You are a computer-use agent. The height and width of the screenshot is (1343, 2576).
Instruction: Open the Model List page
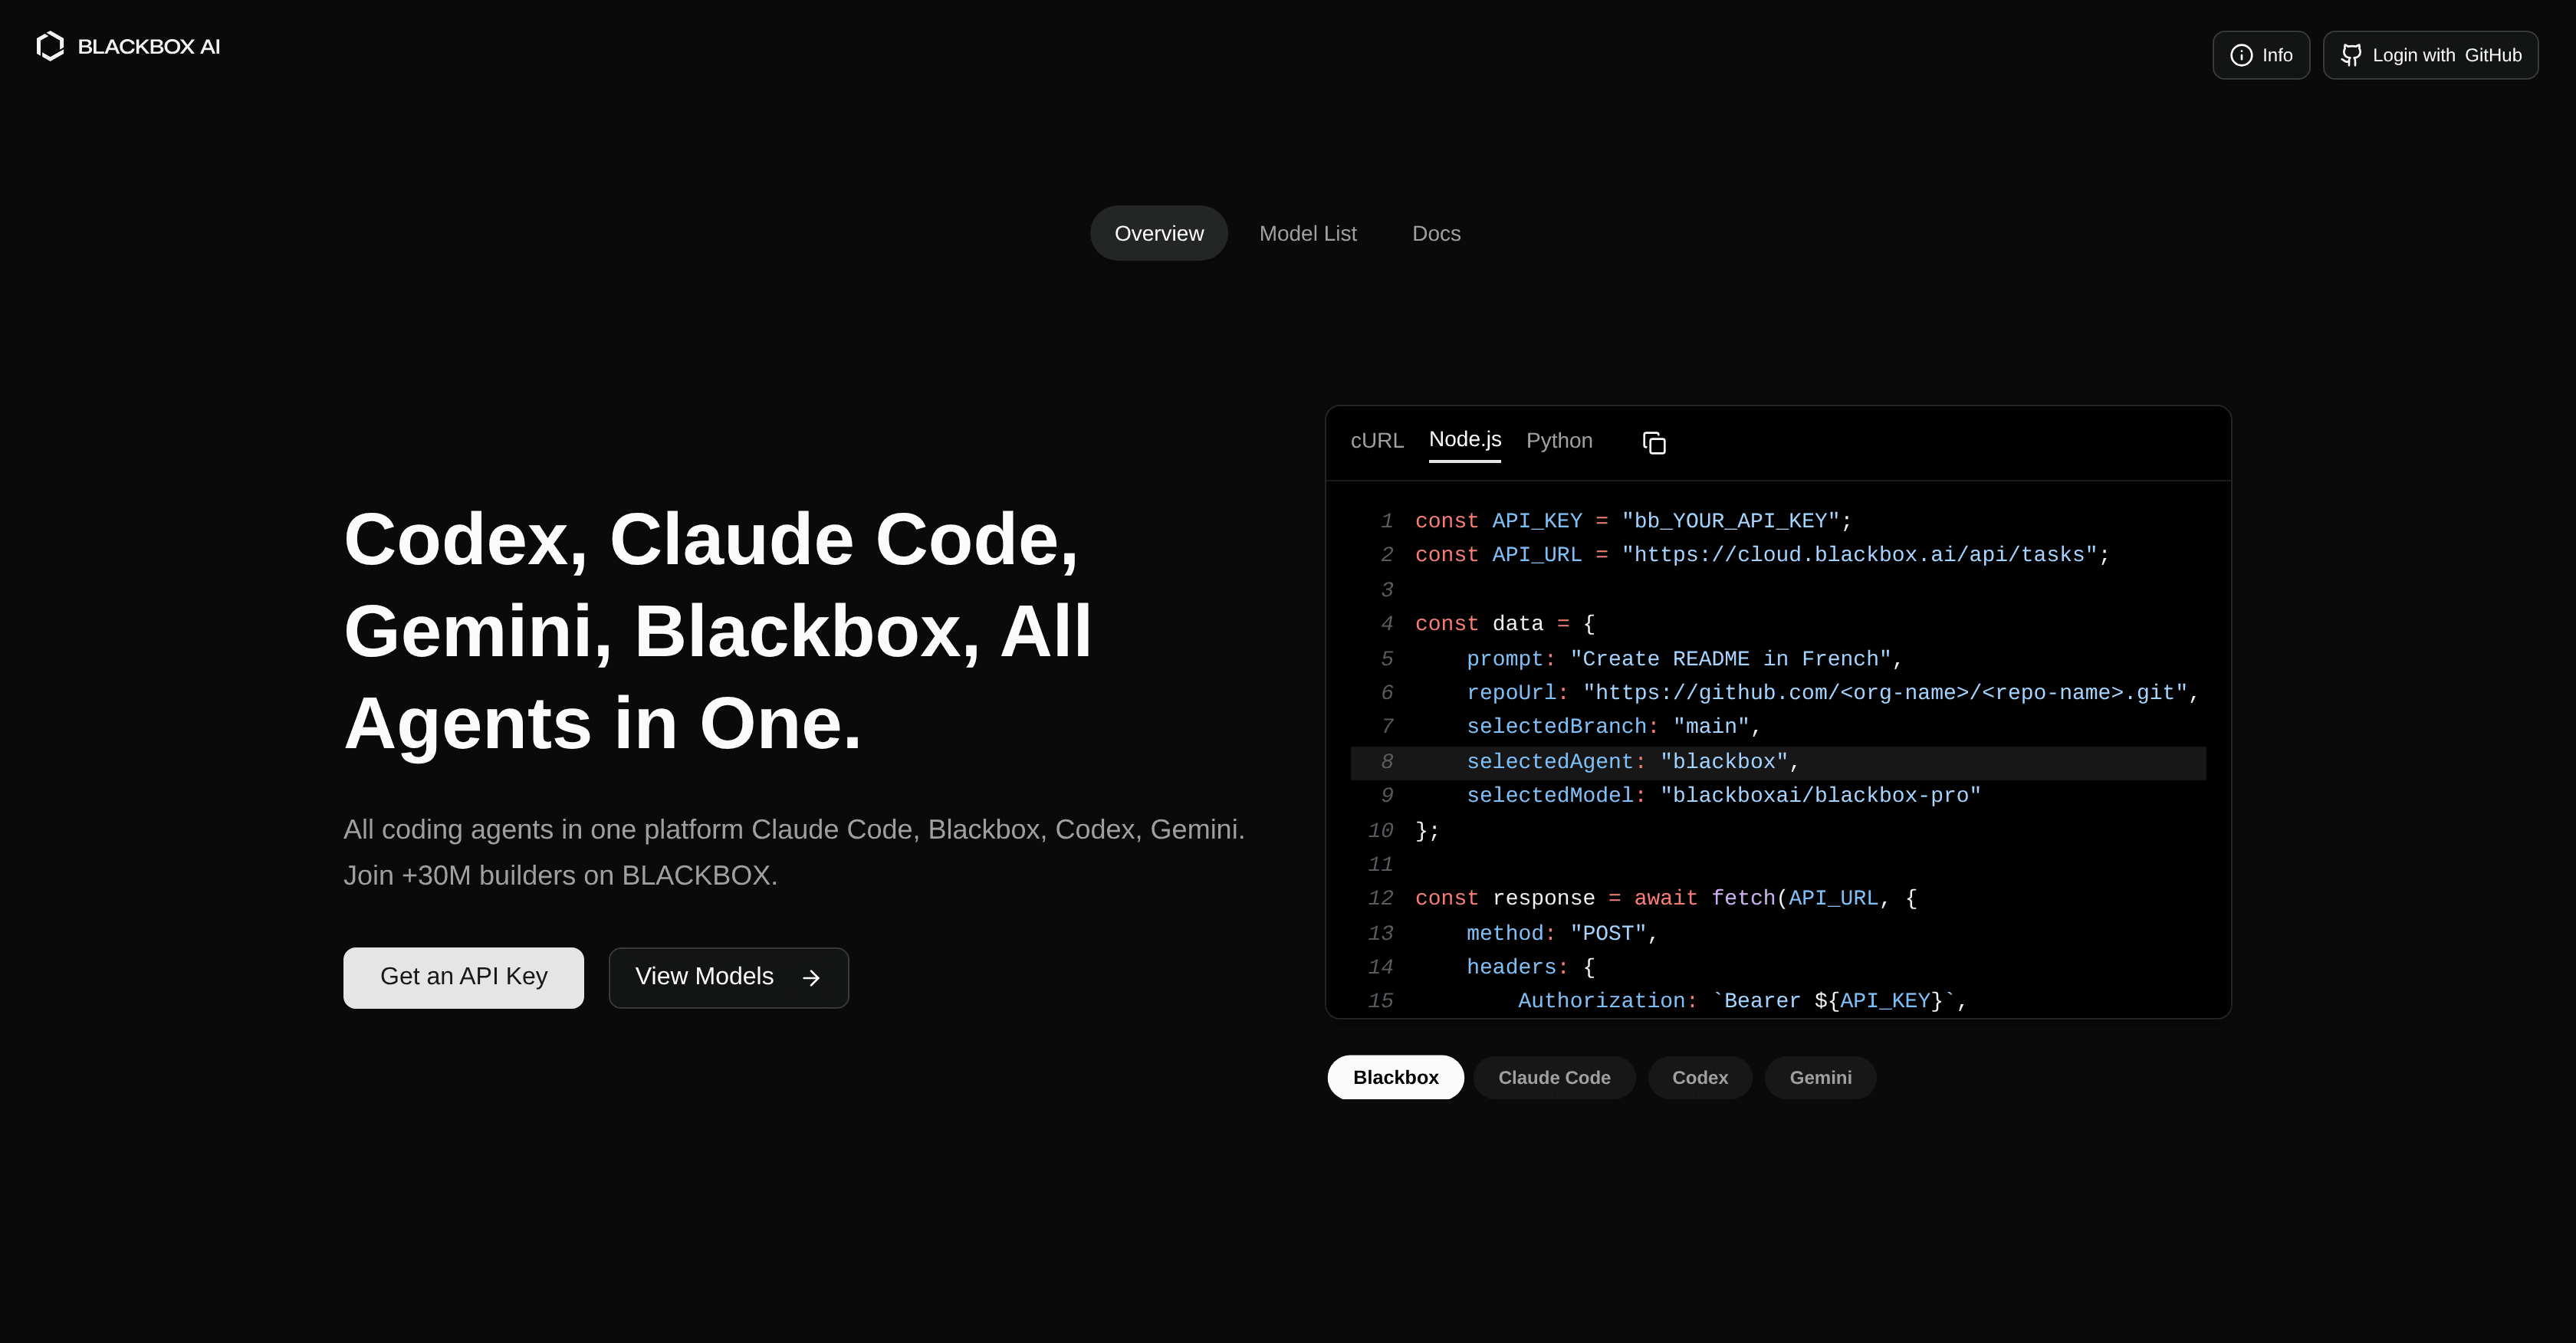1308,233
